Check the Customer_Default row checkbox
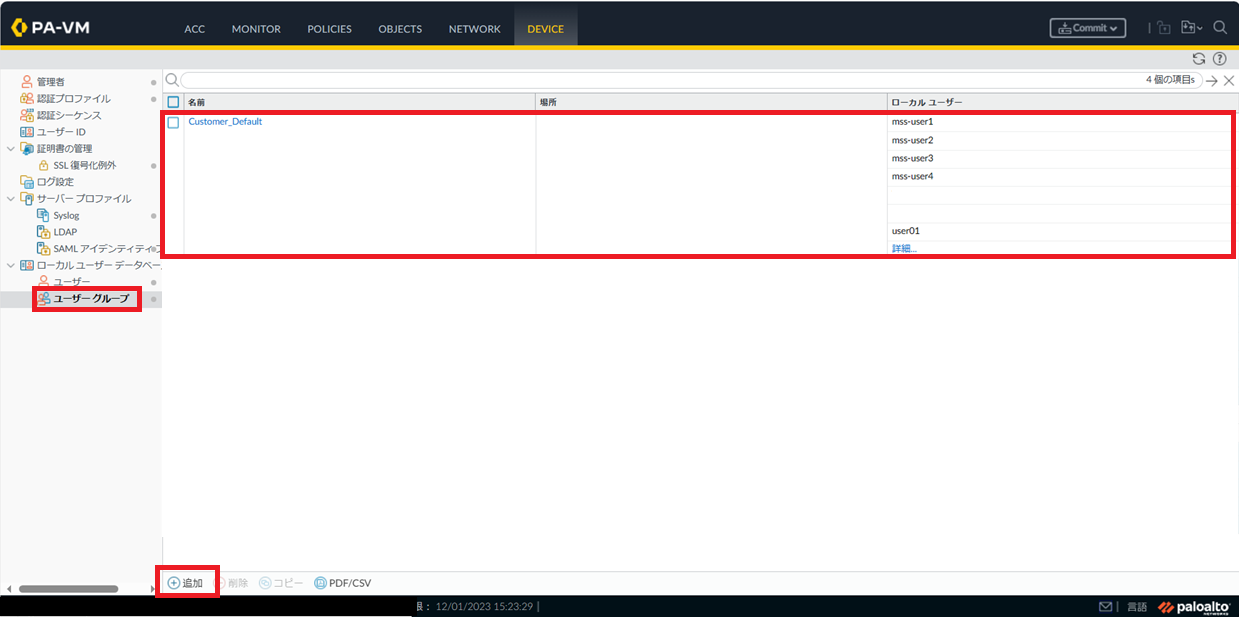Image resolution: width=1239 pixels, height=617 pixels. 173,122
